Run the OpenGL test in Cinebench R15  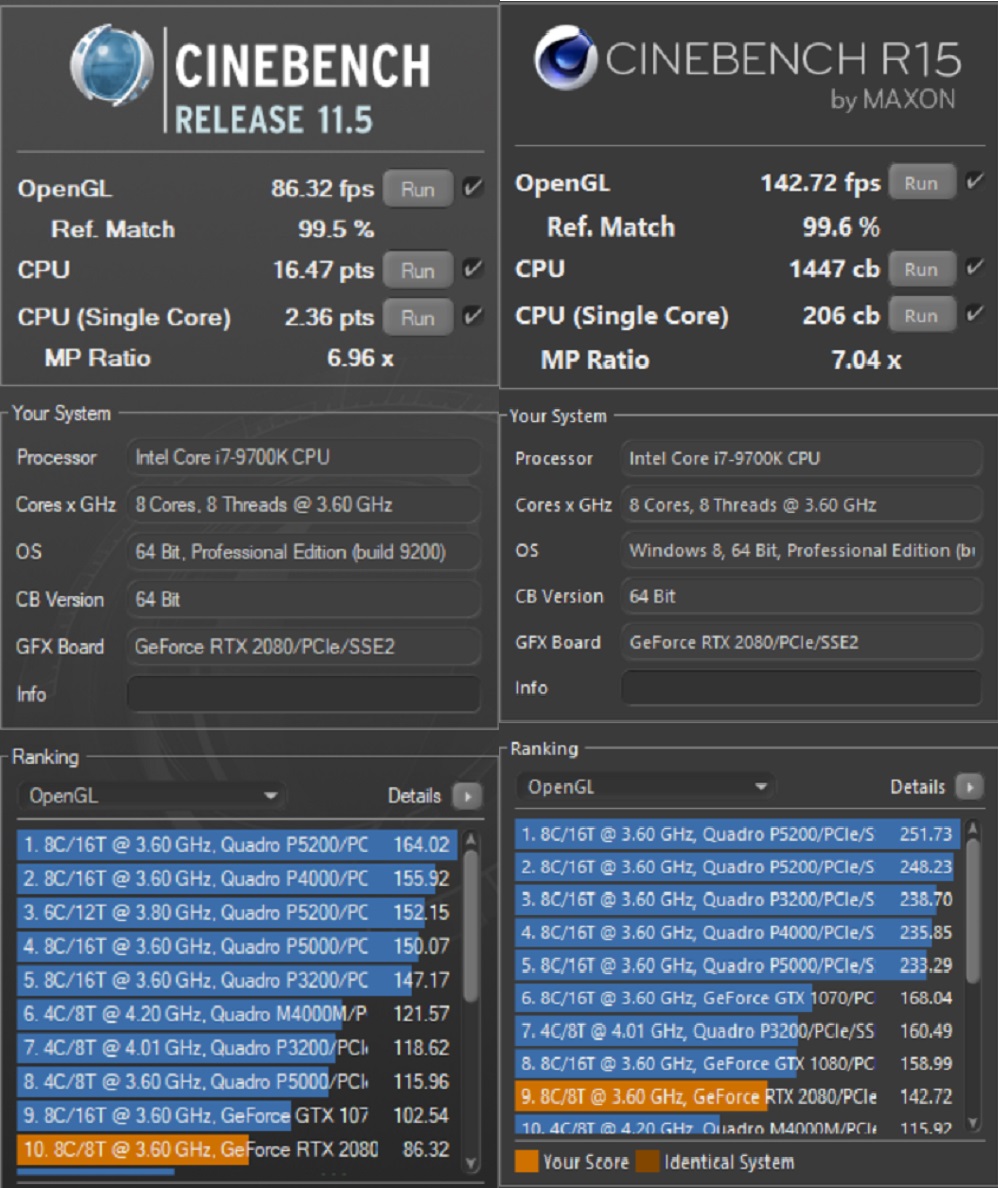coord(920,183)
